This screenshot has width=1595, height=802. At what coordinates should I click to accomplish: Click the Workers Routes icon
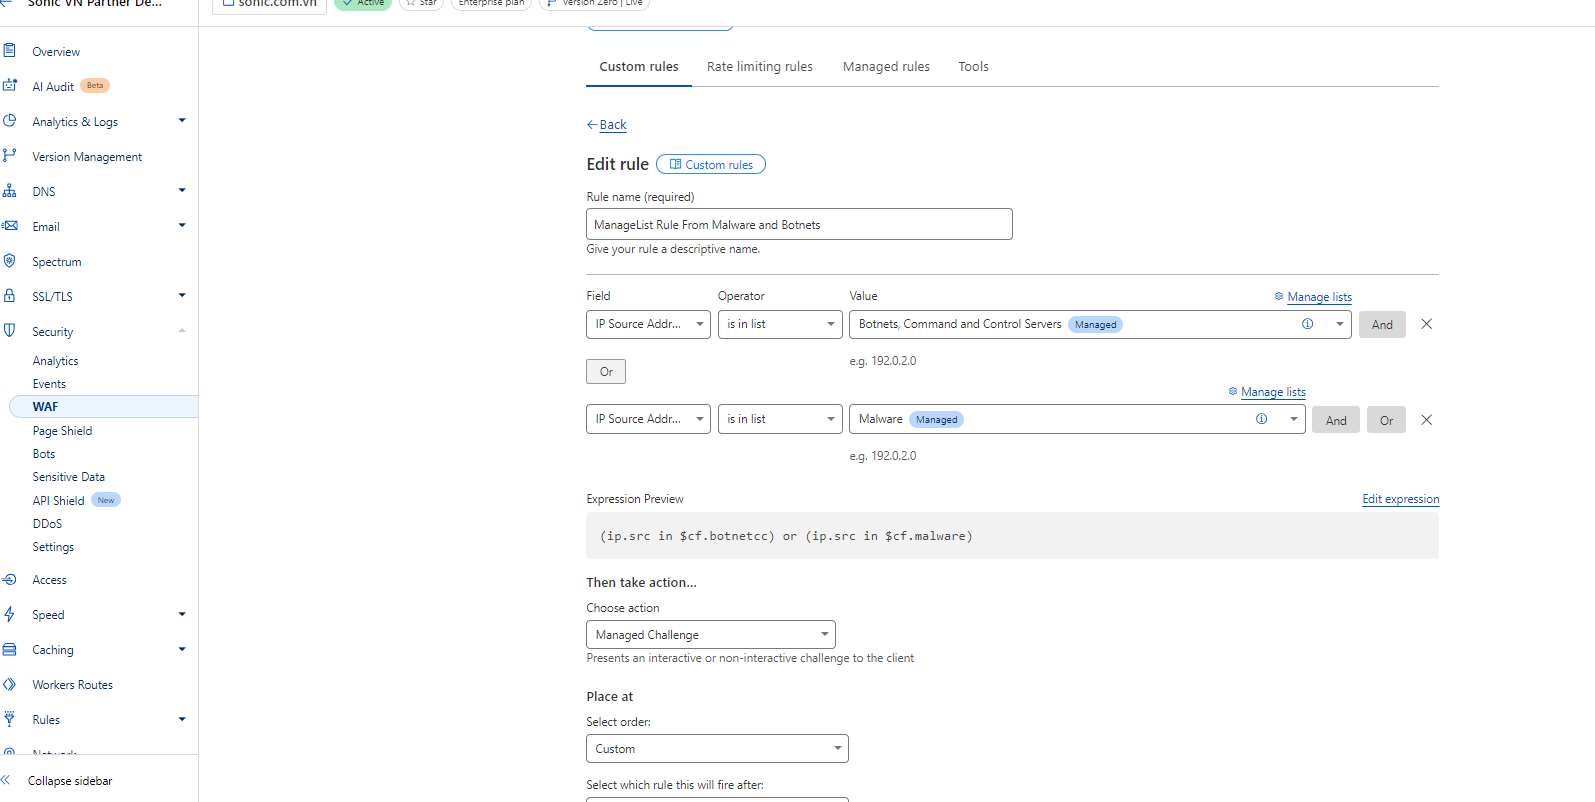coord(9,685)
